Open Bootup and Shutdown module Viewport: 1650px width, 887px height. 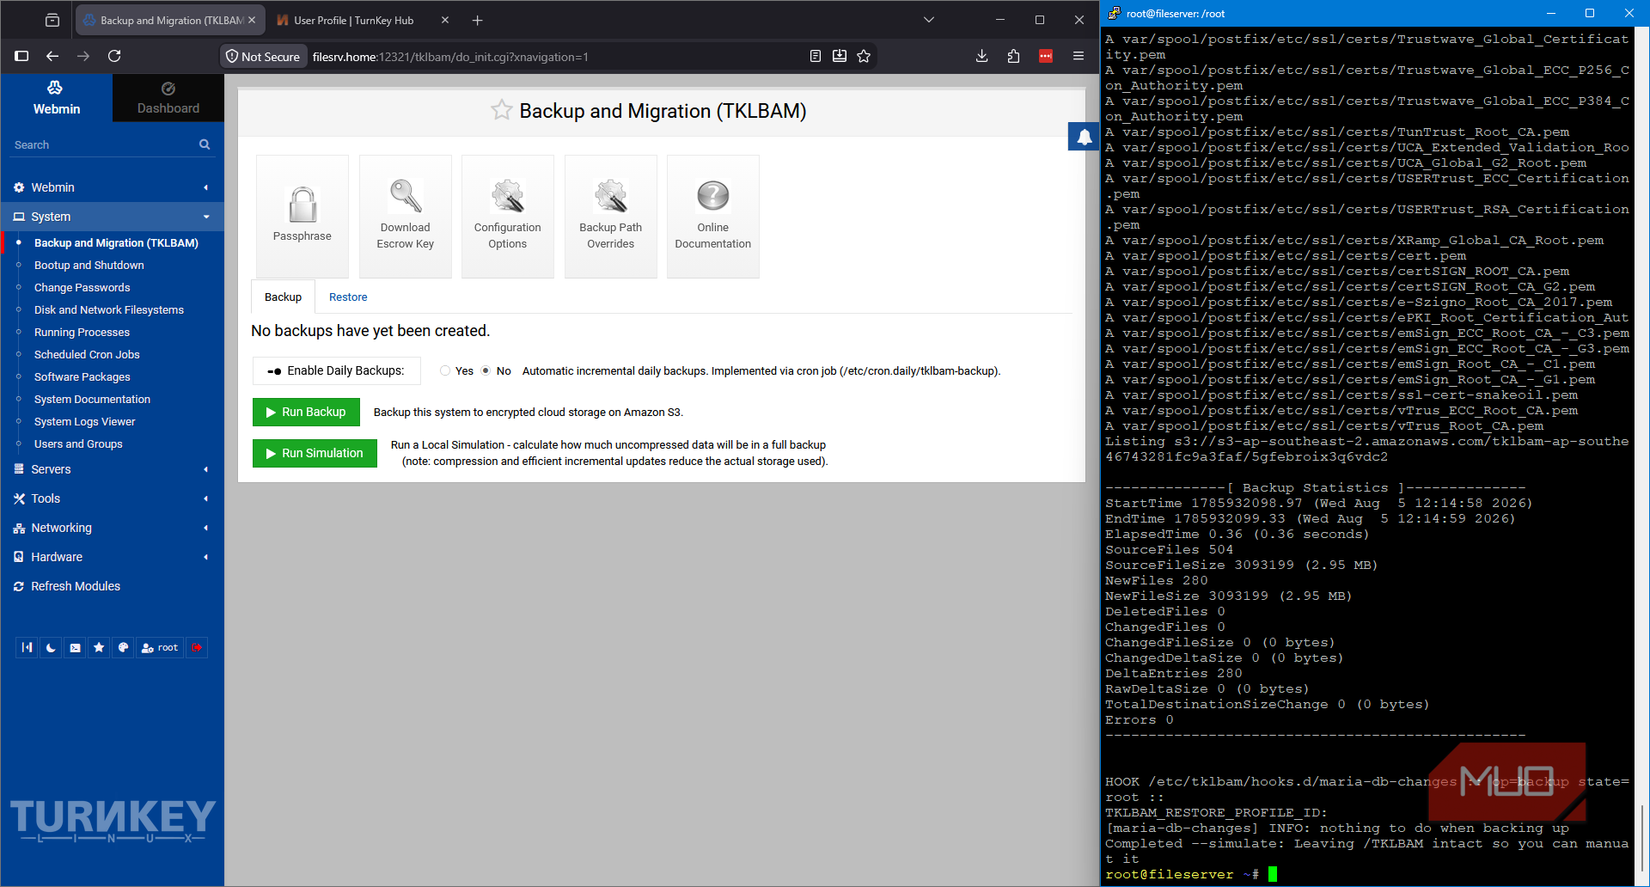click(x=89, y=265)
